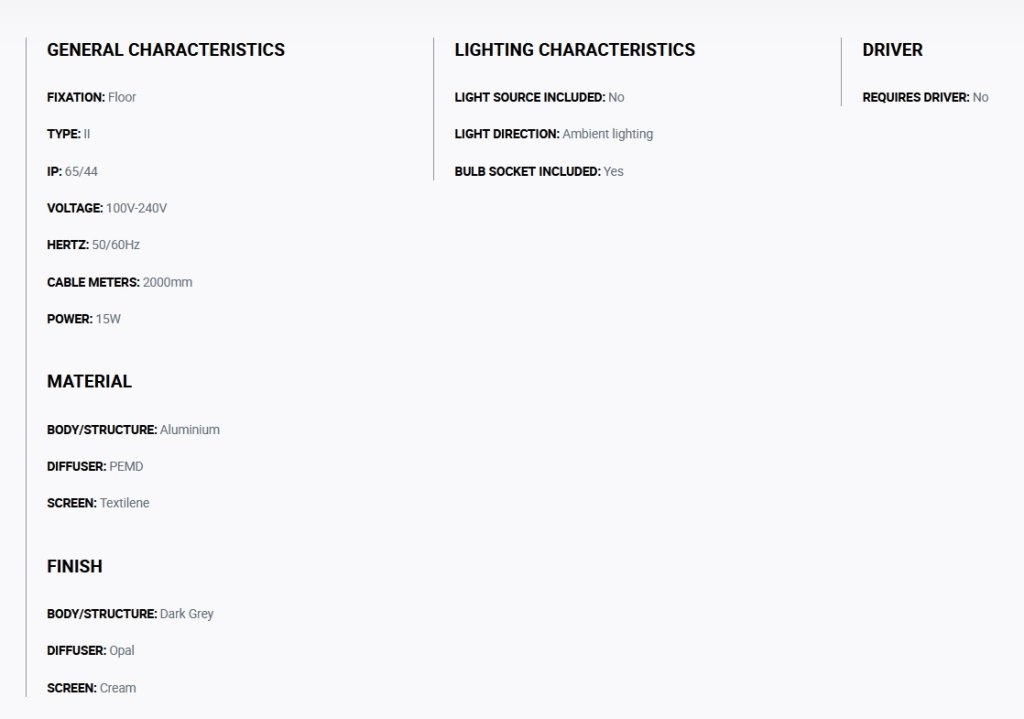Click the General Characteristics heading
1024x719 pixels.
pyautogui.click(x=166, y=50)
